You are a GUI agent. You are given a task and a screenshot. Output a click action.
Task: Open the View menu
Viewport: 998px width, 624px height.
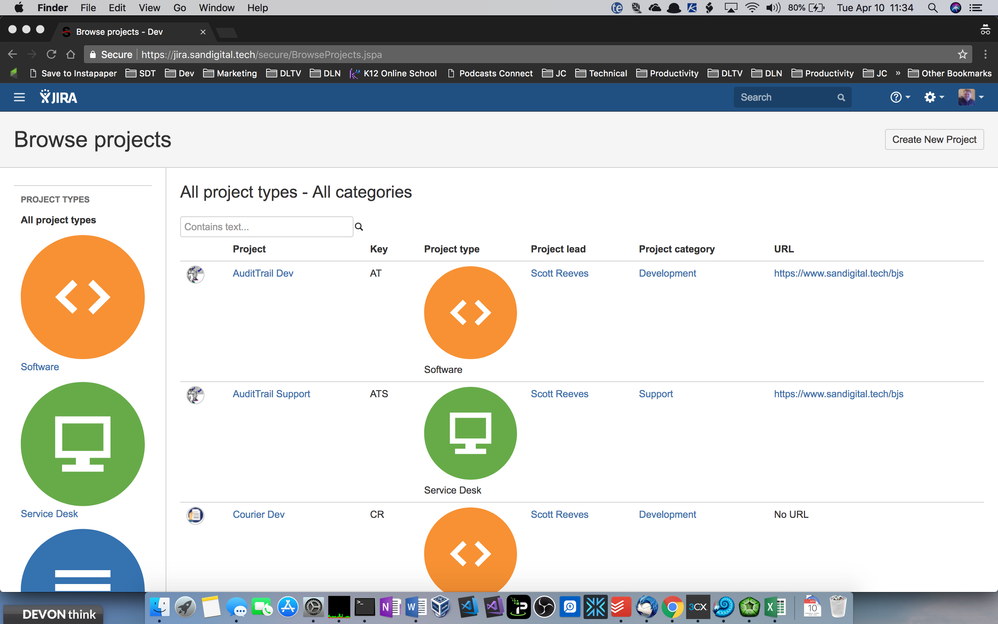click(149, 8)
